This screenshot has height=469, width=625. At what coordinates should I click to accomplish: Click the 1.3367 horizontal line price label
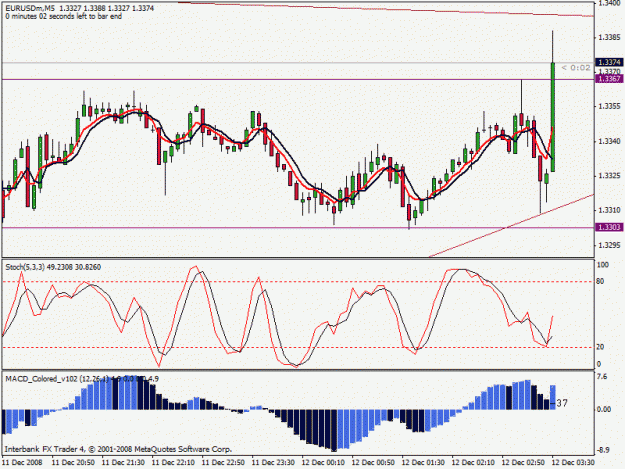pos(609,79)
